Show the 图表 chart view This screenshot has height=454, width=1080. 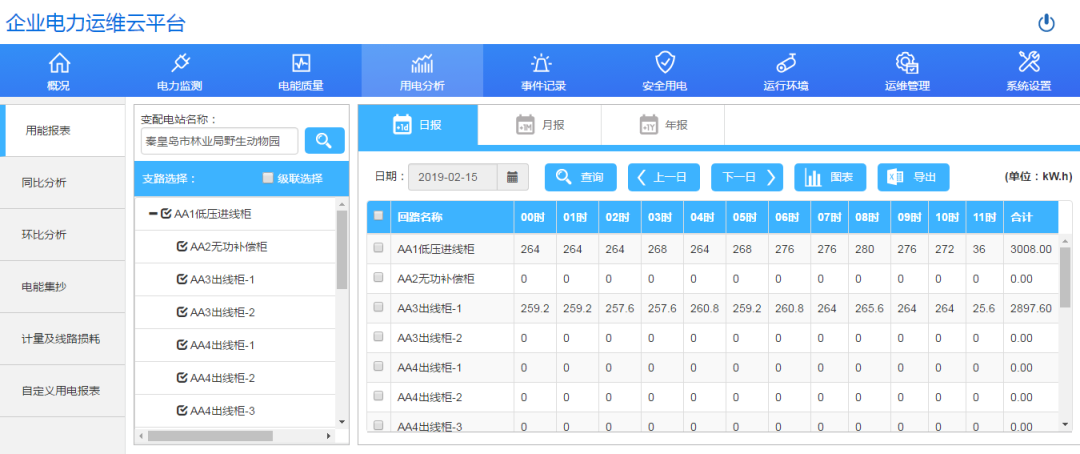(830, 177)
